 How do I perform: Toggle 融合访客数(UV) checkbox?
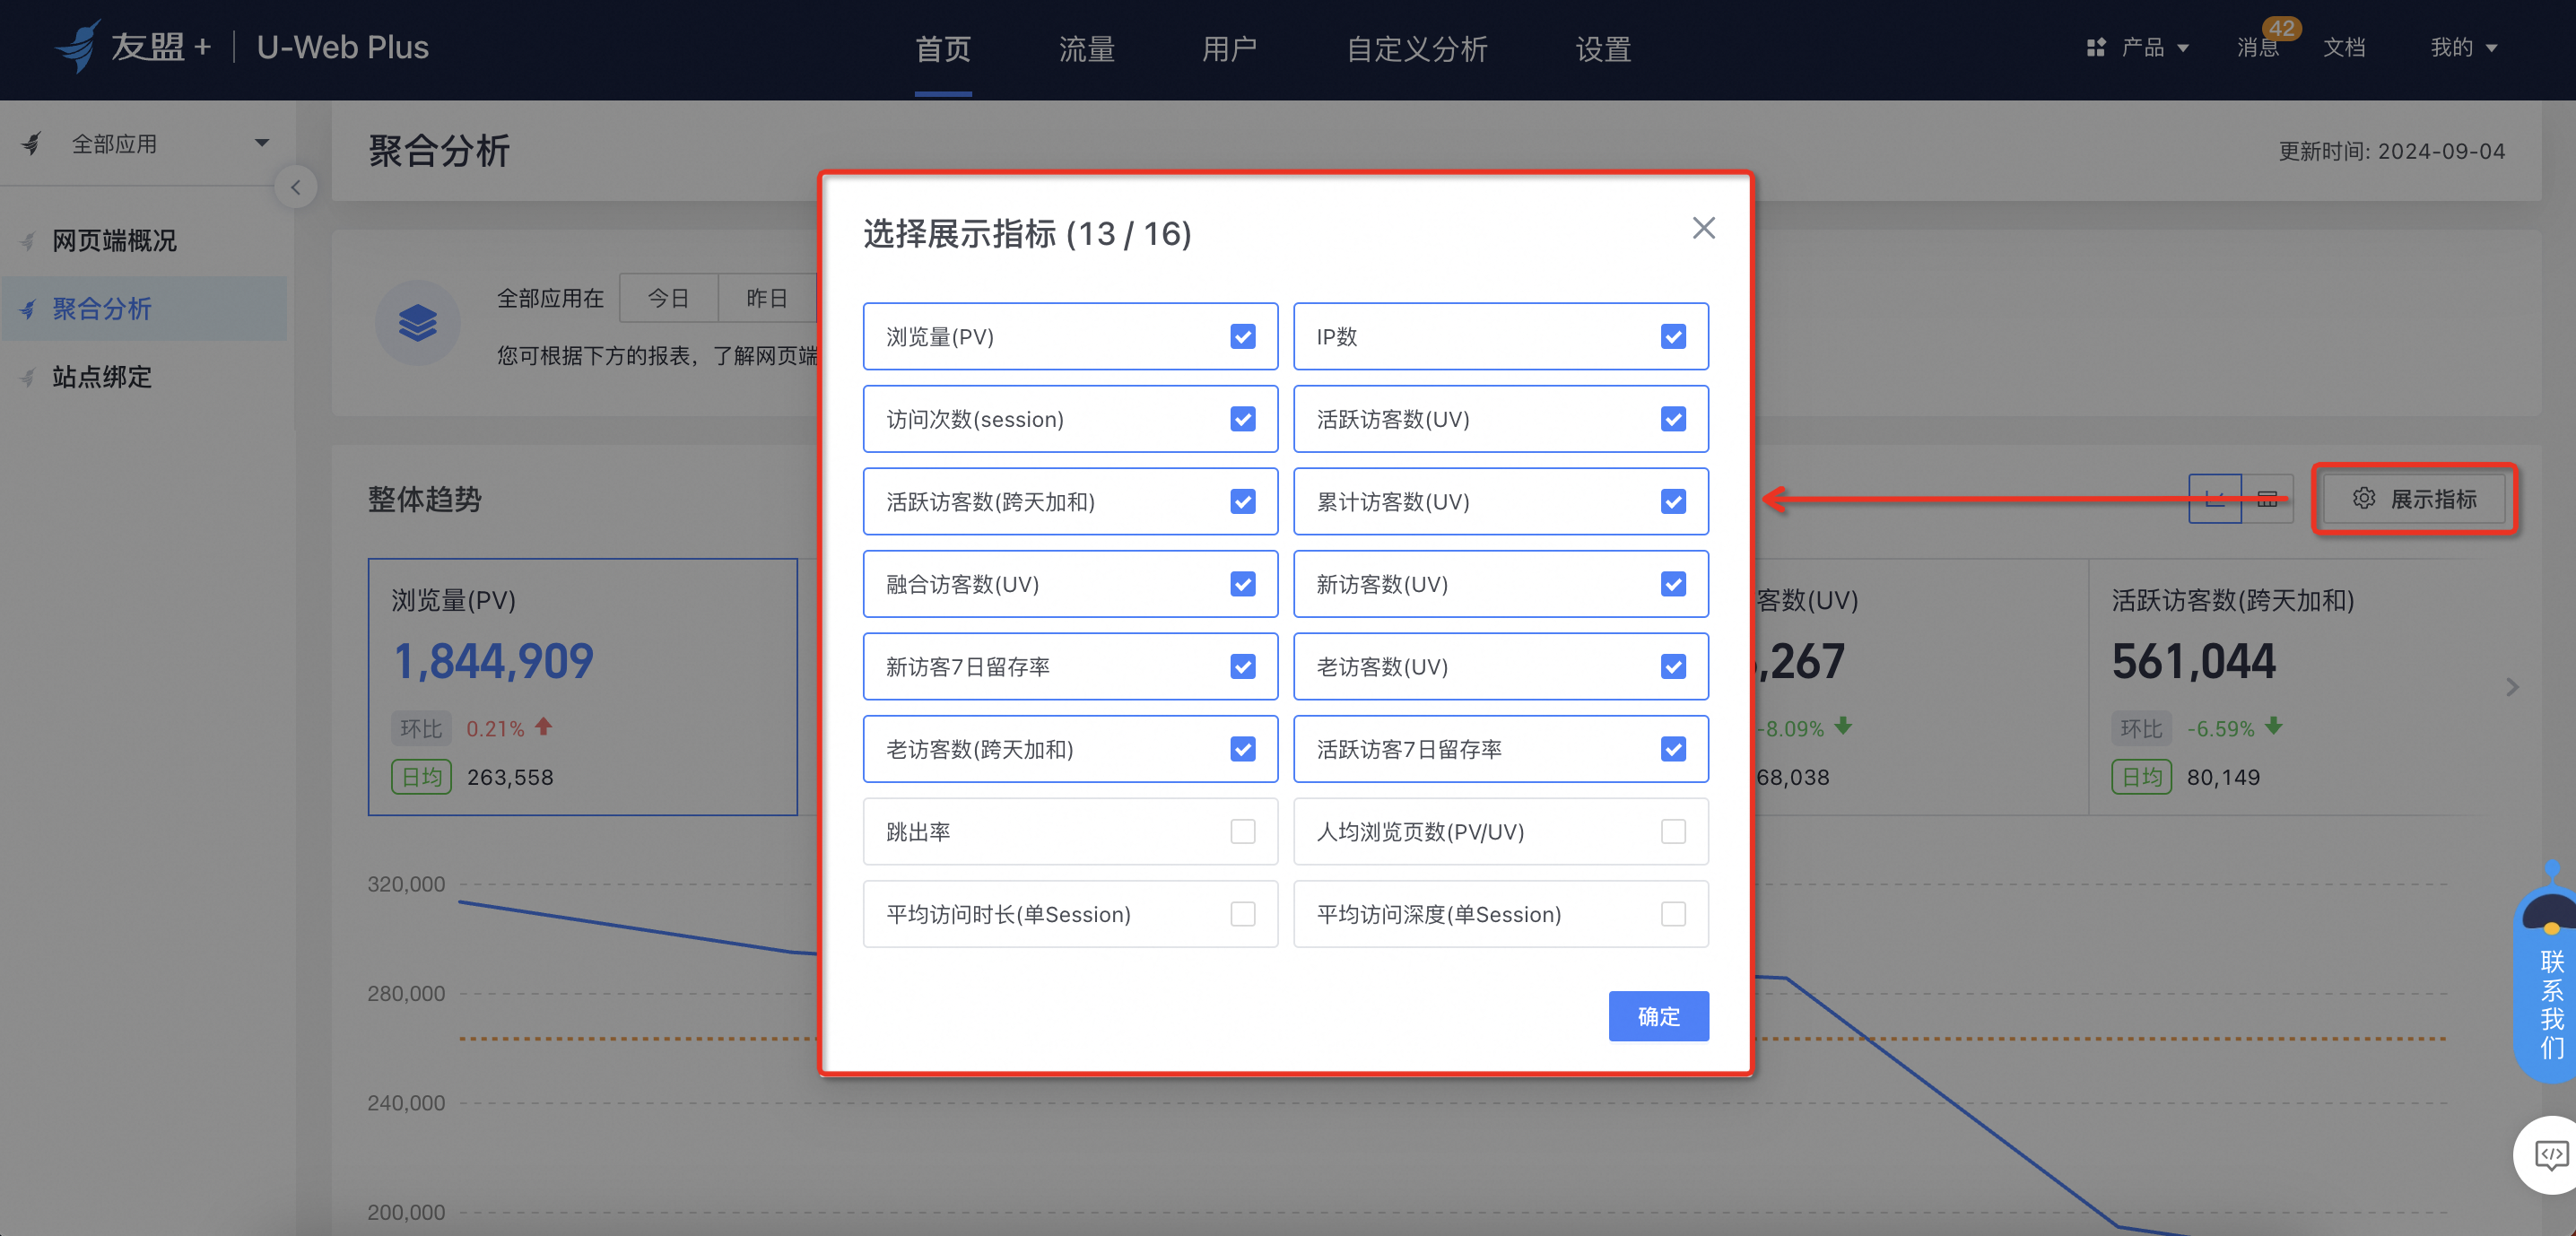click(x=1243, y=584)
